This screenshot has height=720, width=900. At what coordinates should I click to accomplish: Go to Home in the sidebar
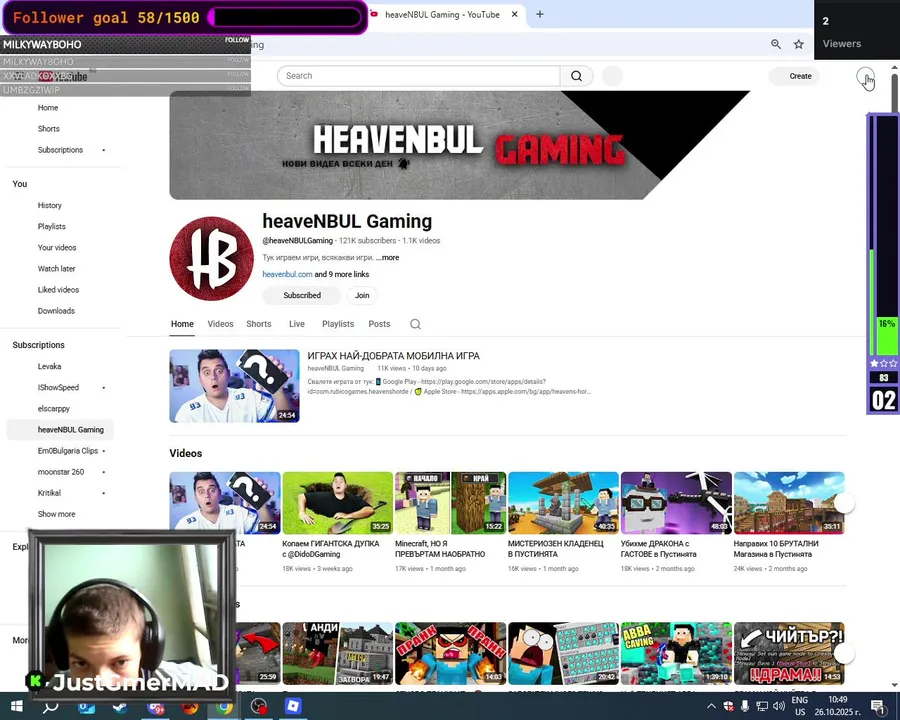point(48,107)
